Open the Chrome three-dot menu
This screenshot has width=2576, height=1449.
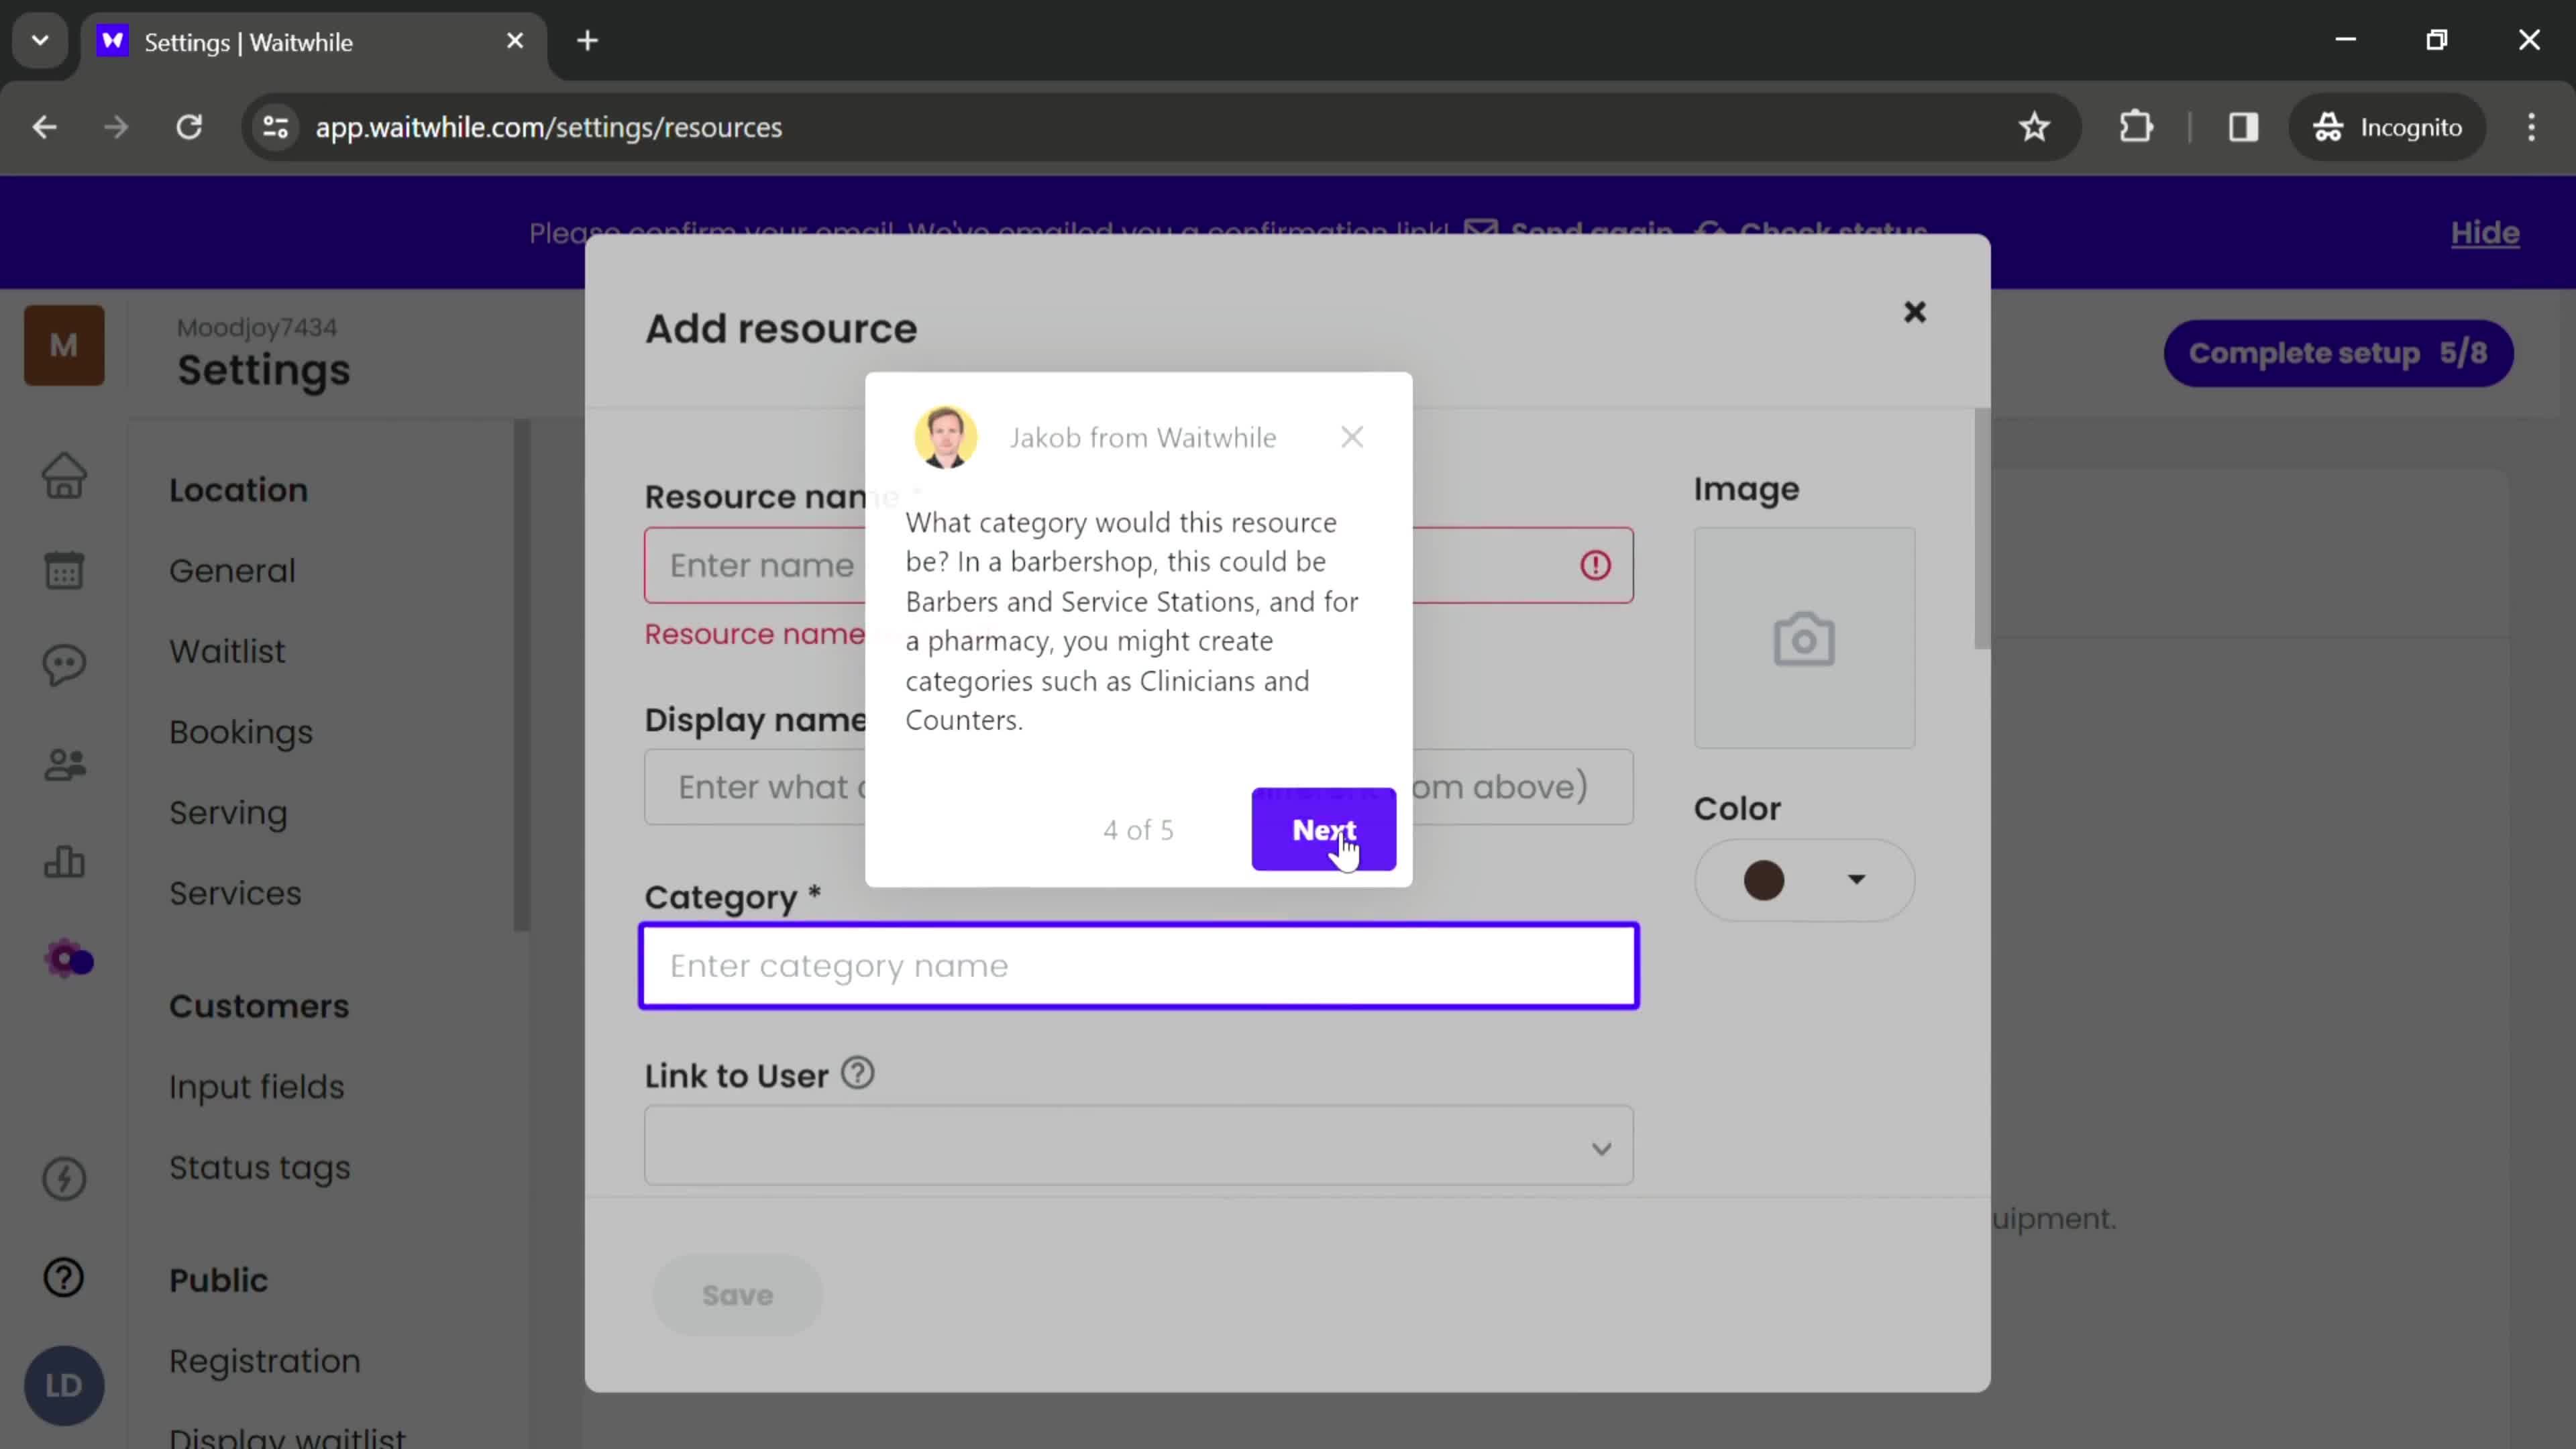point(2531,127)
